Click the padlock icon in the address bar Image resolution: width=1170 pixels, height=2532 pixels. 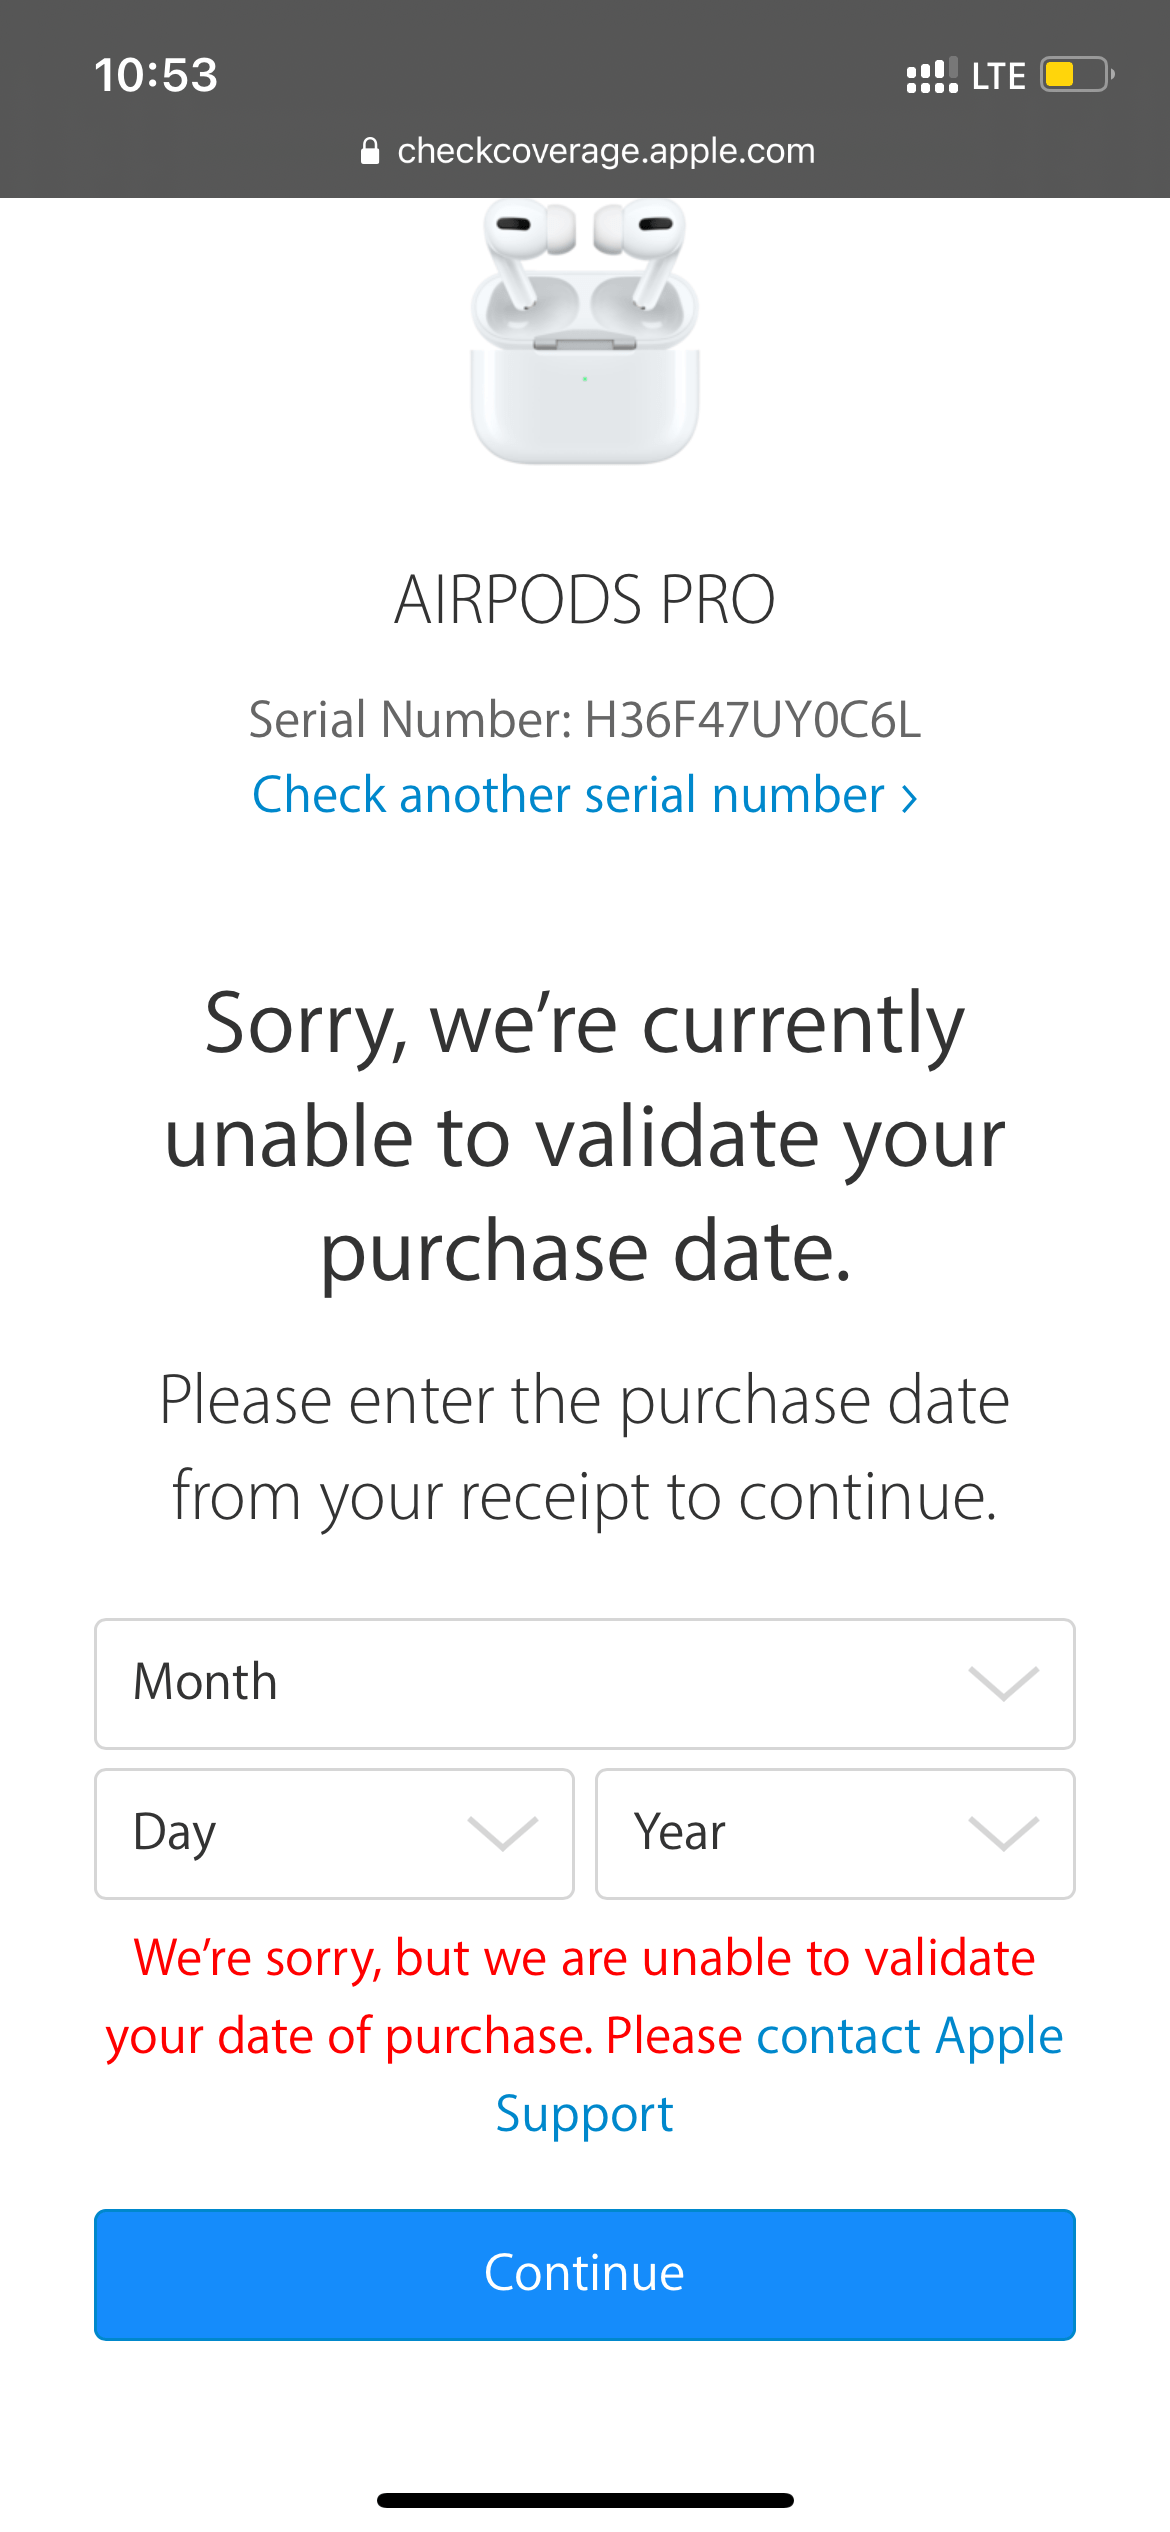pos(371,150)
